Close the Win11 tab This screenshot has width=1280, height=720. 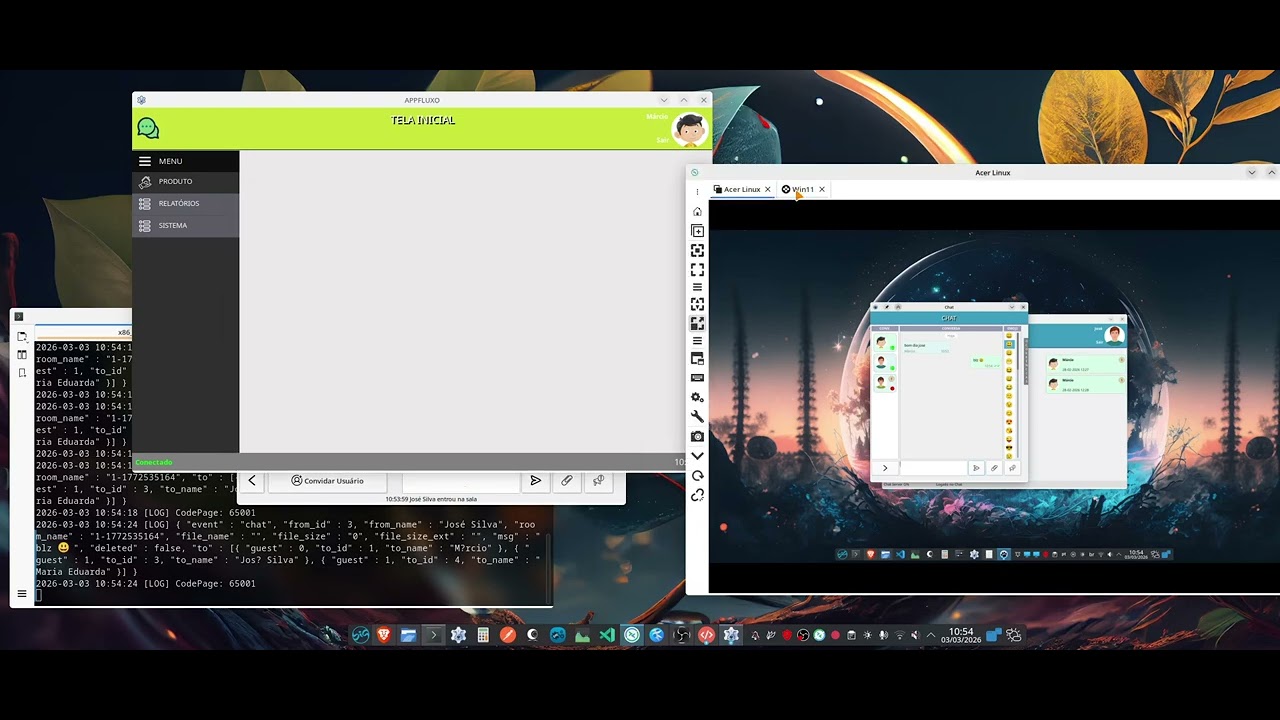tap(822, 189)
